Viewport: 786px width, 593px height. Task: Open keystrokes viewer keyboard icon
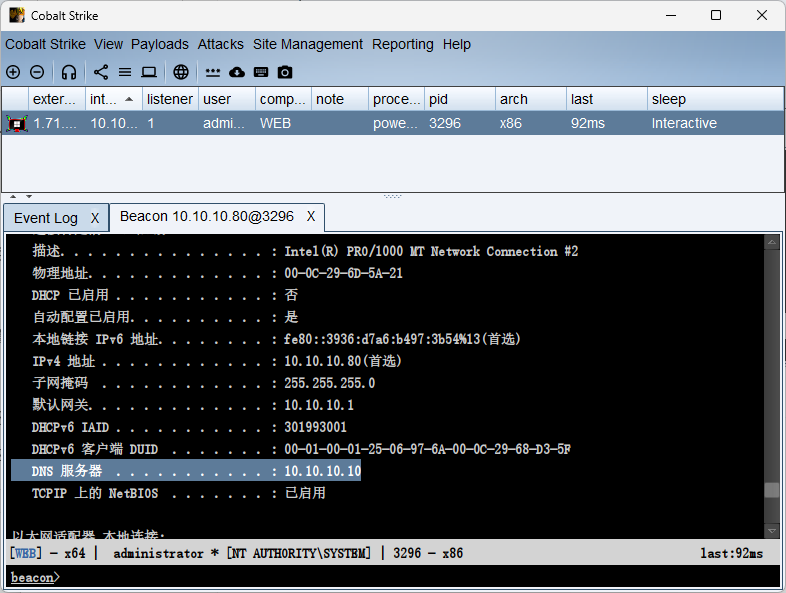(261, 72)
